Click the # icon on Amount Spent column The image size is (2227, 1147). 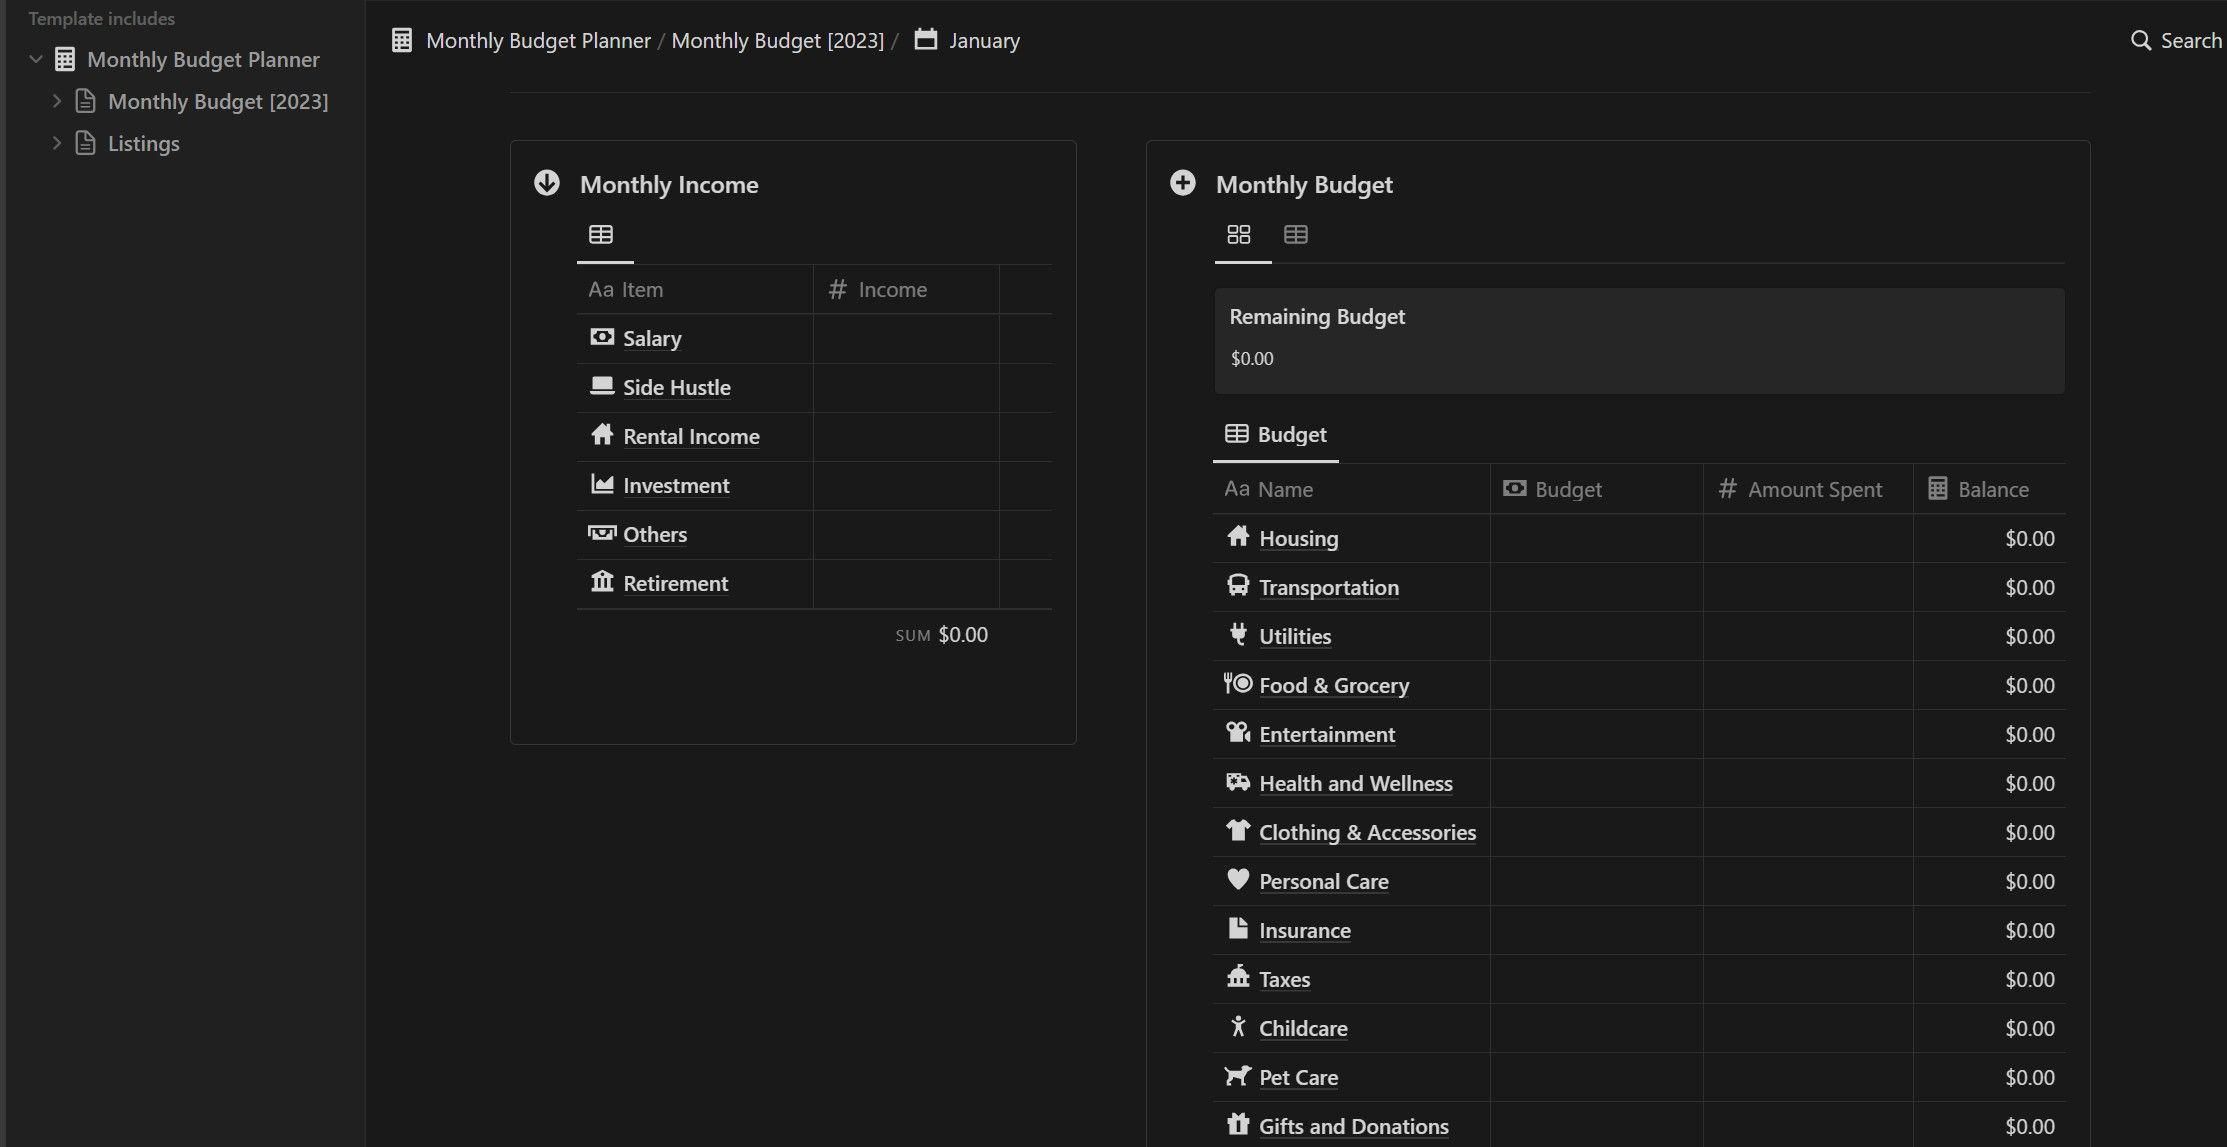pyautogui.click(x=1727, y=489)
